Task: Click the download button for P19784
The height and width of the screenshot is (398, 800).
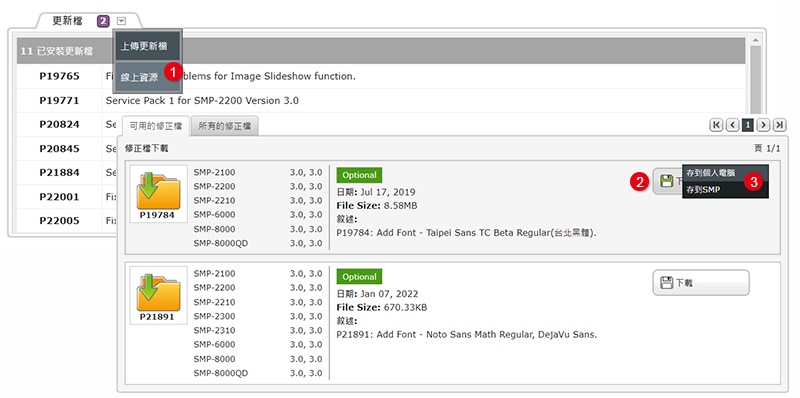Action: tap(667, 181)
